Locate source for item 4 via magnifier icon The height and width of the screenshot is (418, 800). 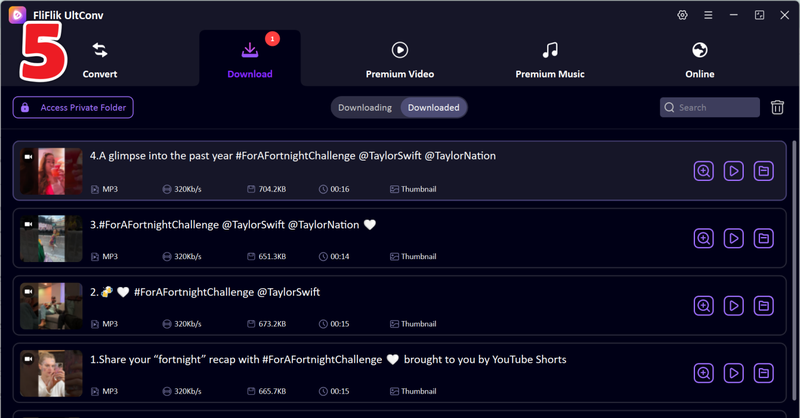(704, 171)
